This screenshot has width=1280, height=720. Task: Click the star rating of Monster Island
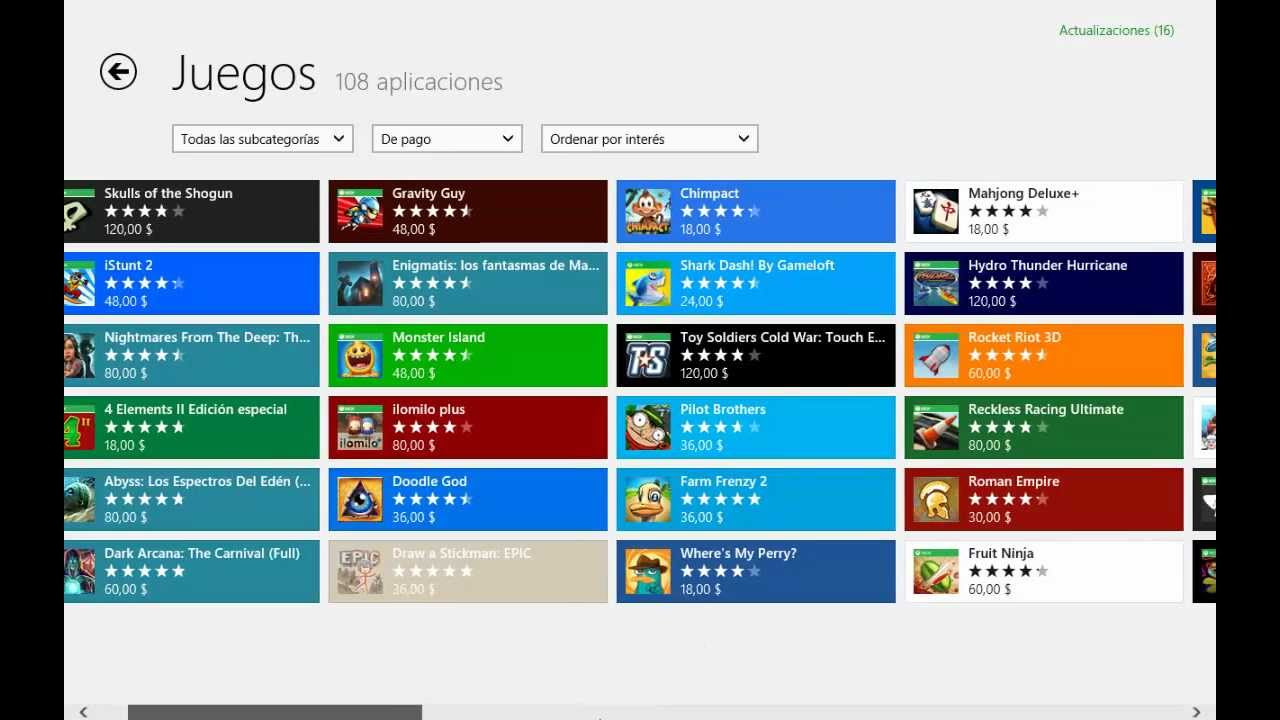click(x=432, y=355)
